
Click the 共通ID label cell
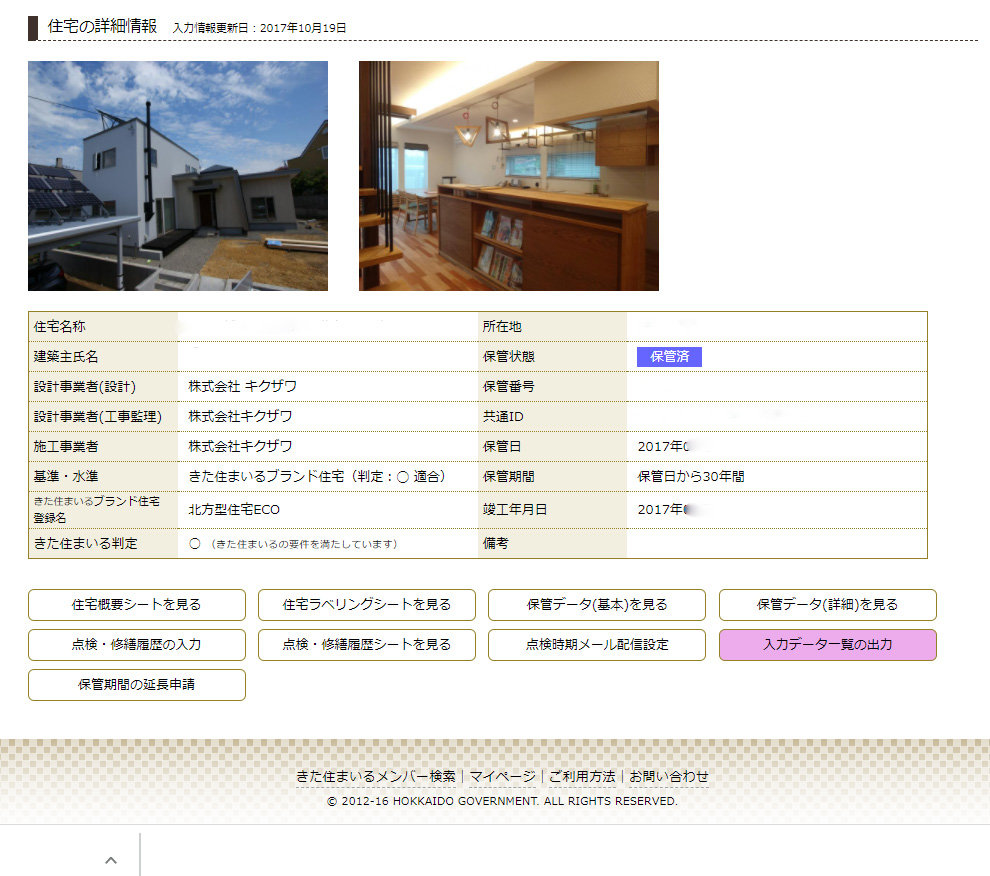(552, 417)
